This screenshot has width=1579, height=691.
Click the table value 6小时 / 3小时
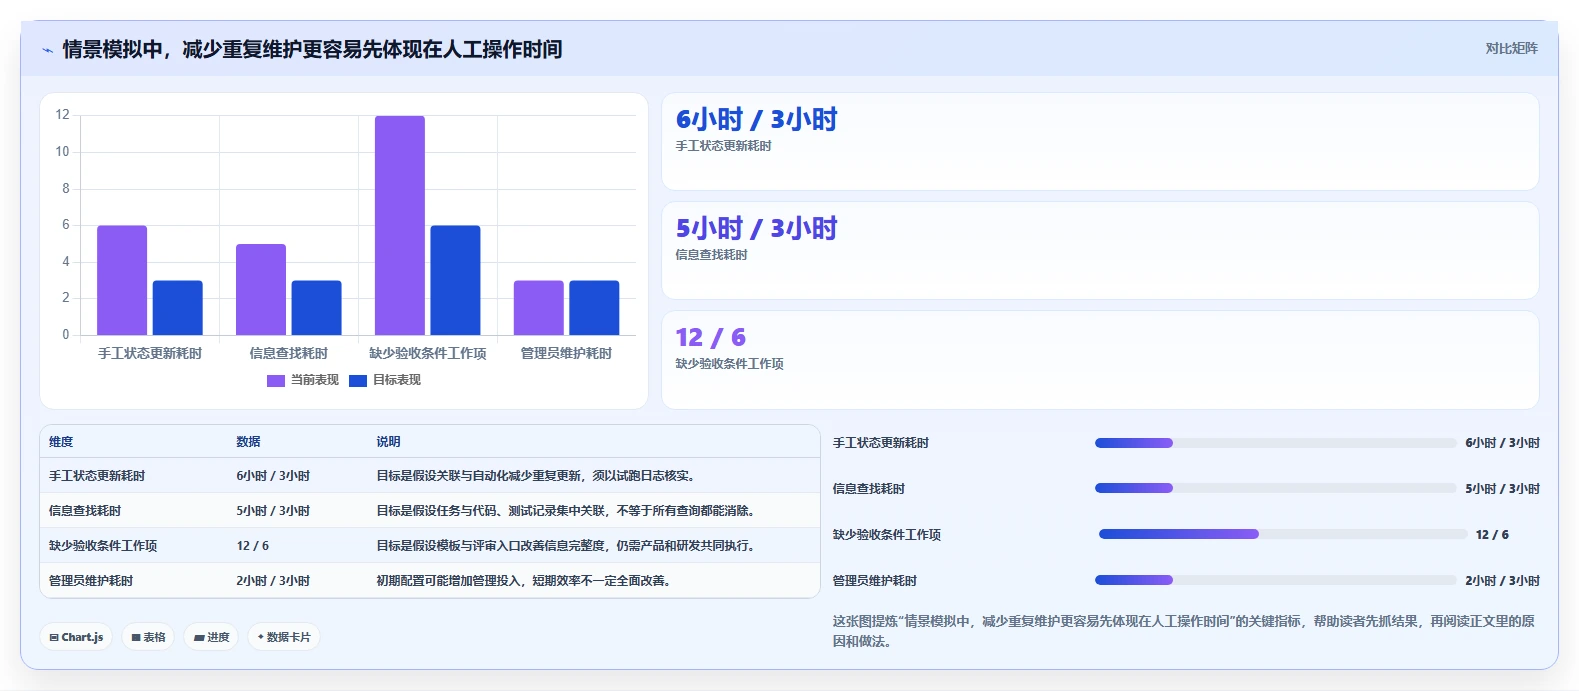click(x=273, y=476)
